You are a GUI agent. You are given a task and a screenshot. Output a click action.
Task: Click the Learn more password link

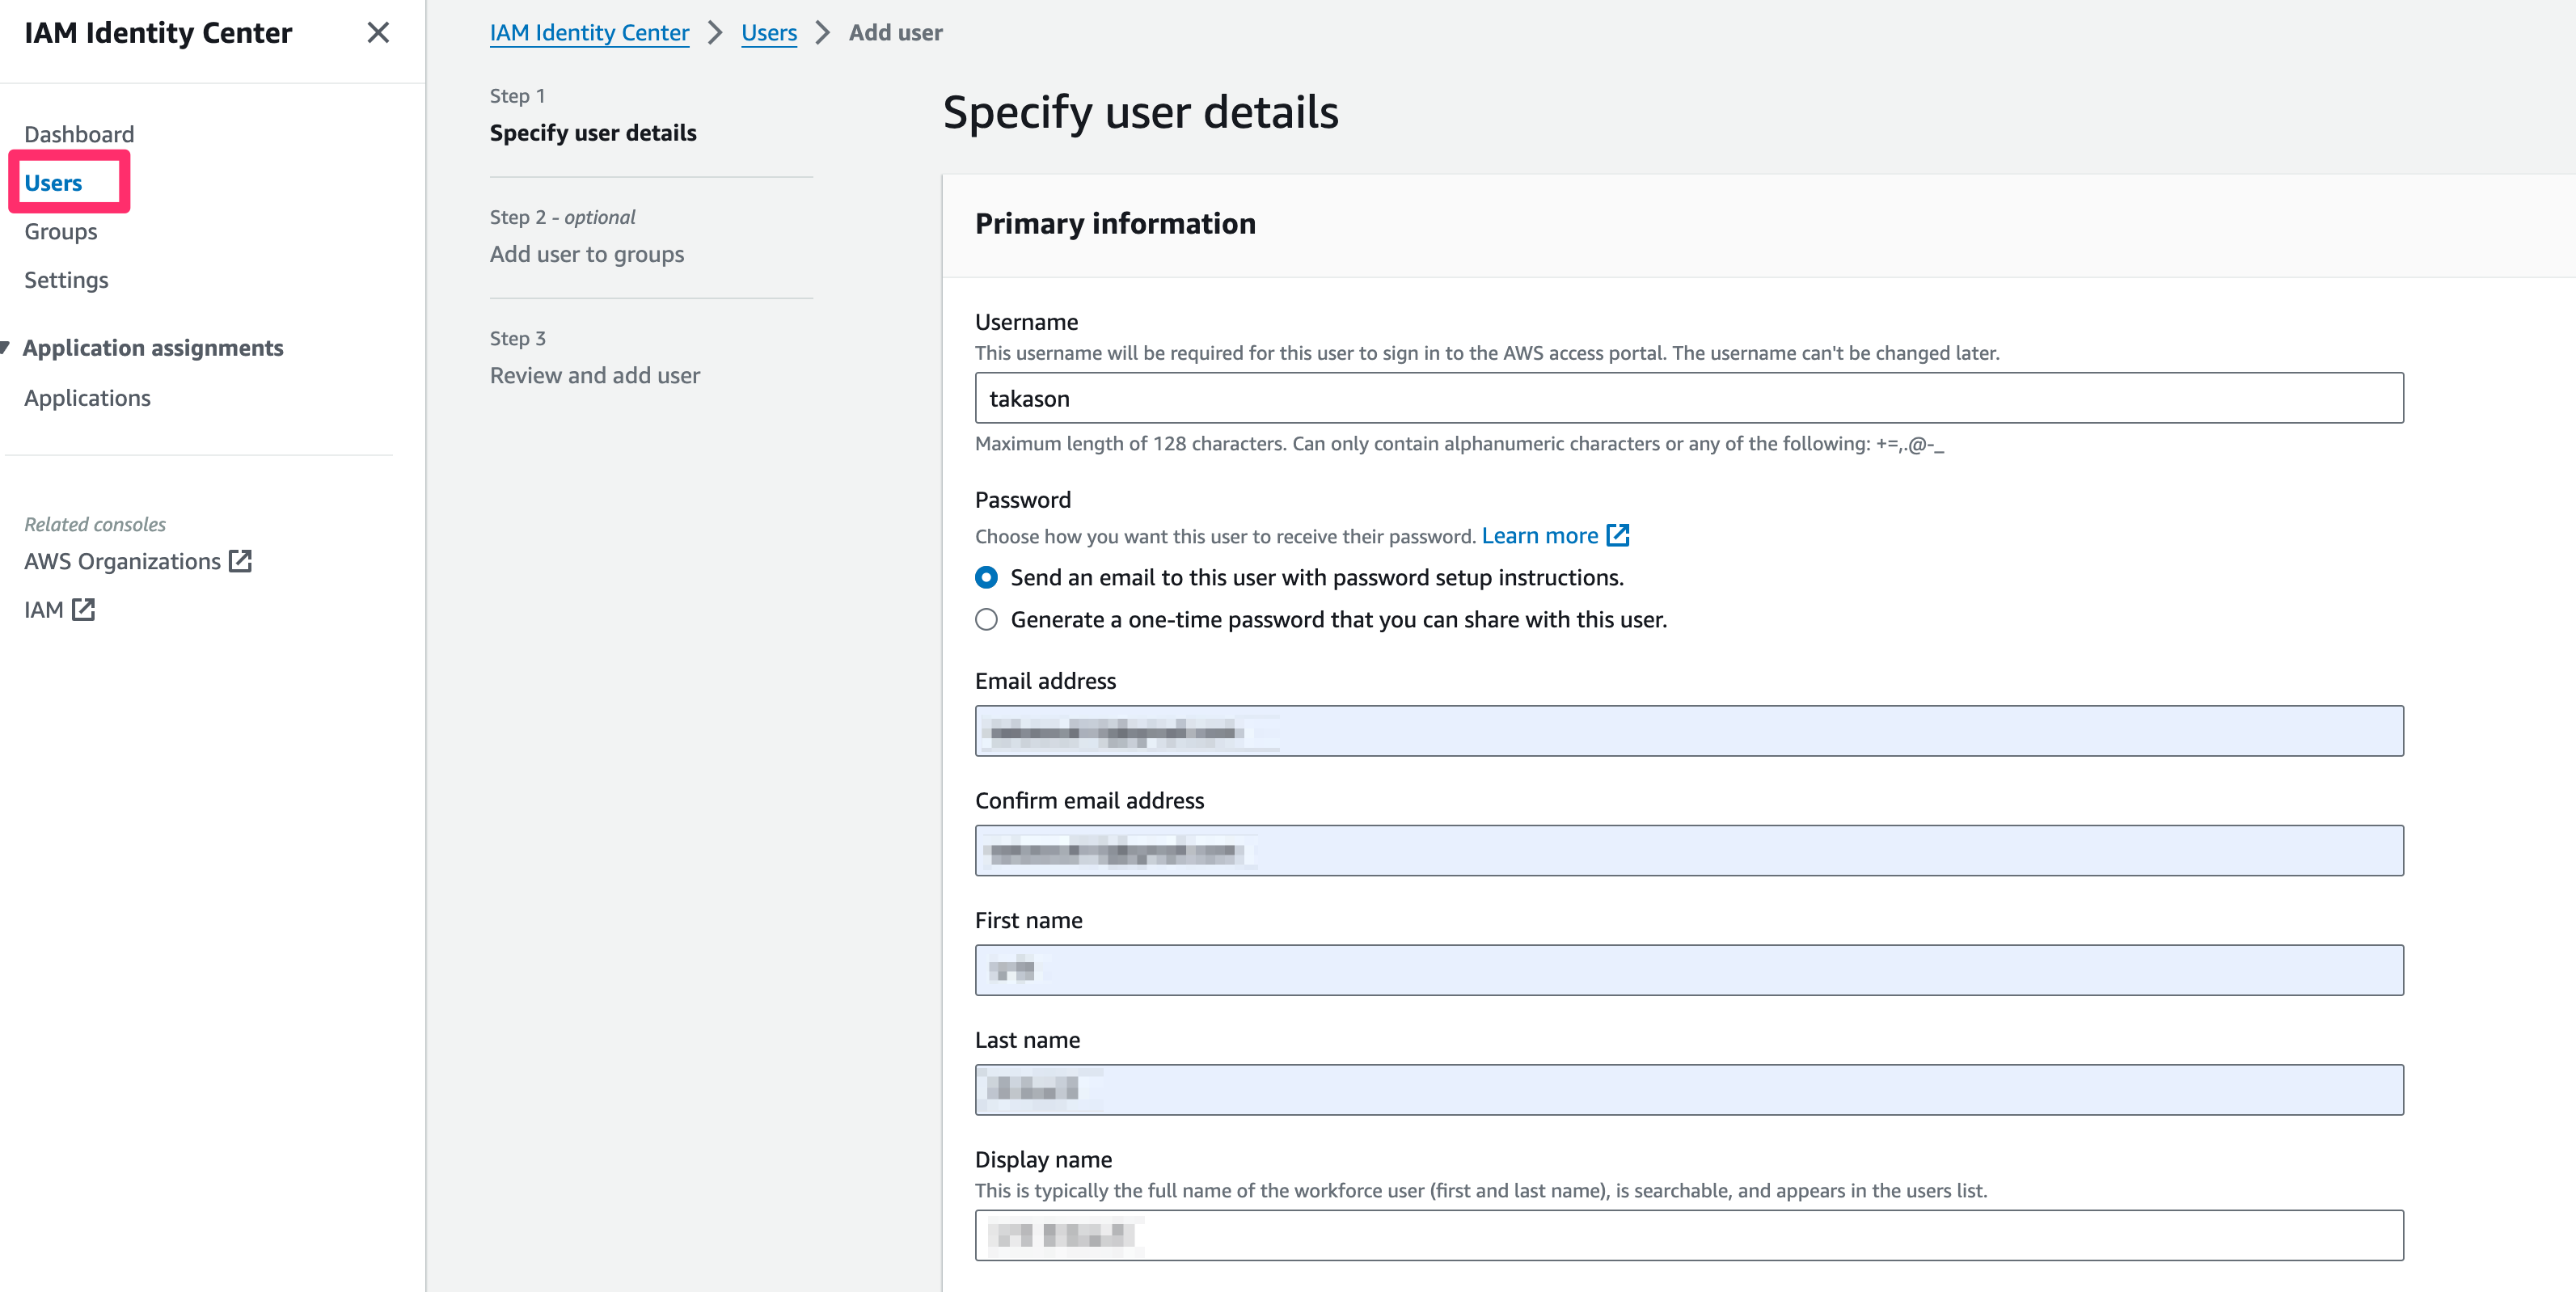[1539, 536]
